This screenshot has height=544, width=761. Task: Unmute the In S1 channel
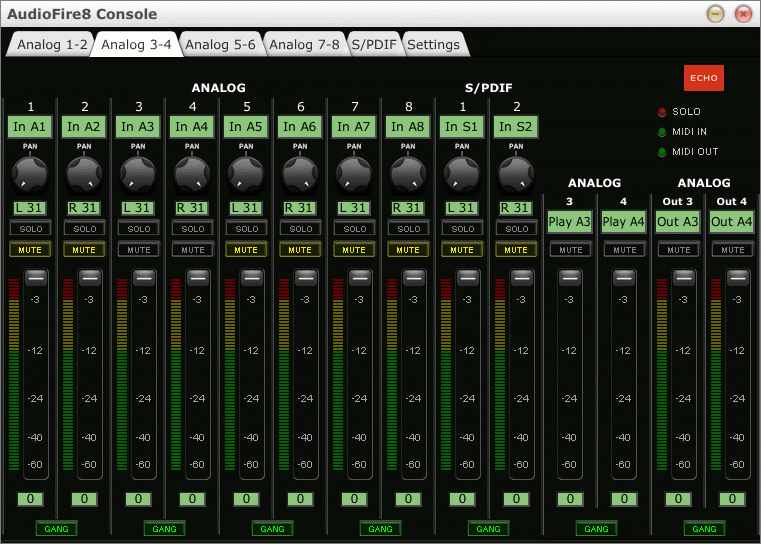tap(463, 250)
